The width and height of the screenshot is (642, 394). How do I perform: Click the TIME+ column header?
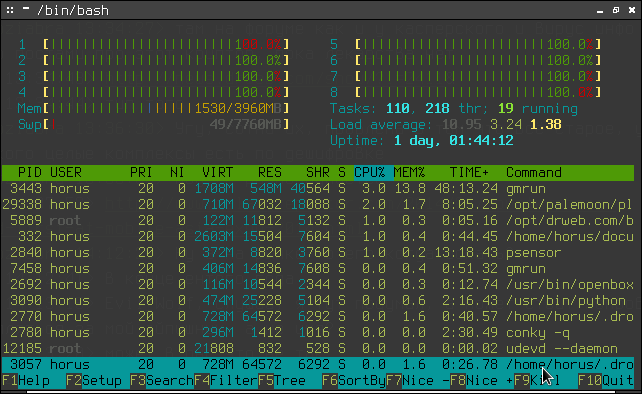469,172
